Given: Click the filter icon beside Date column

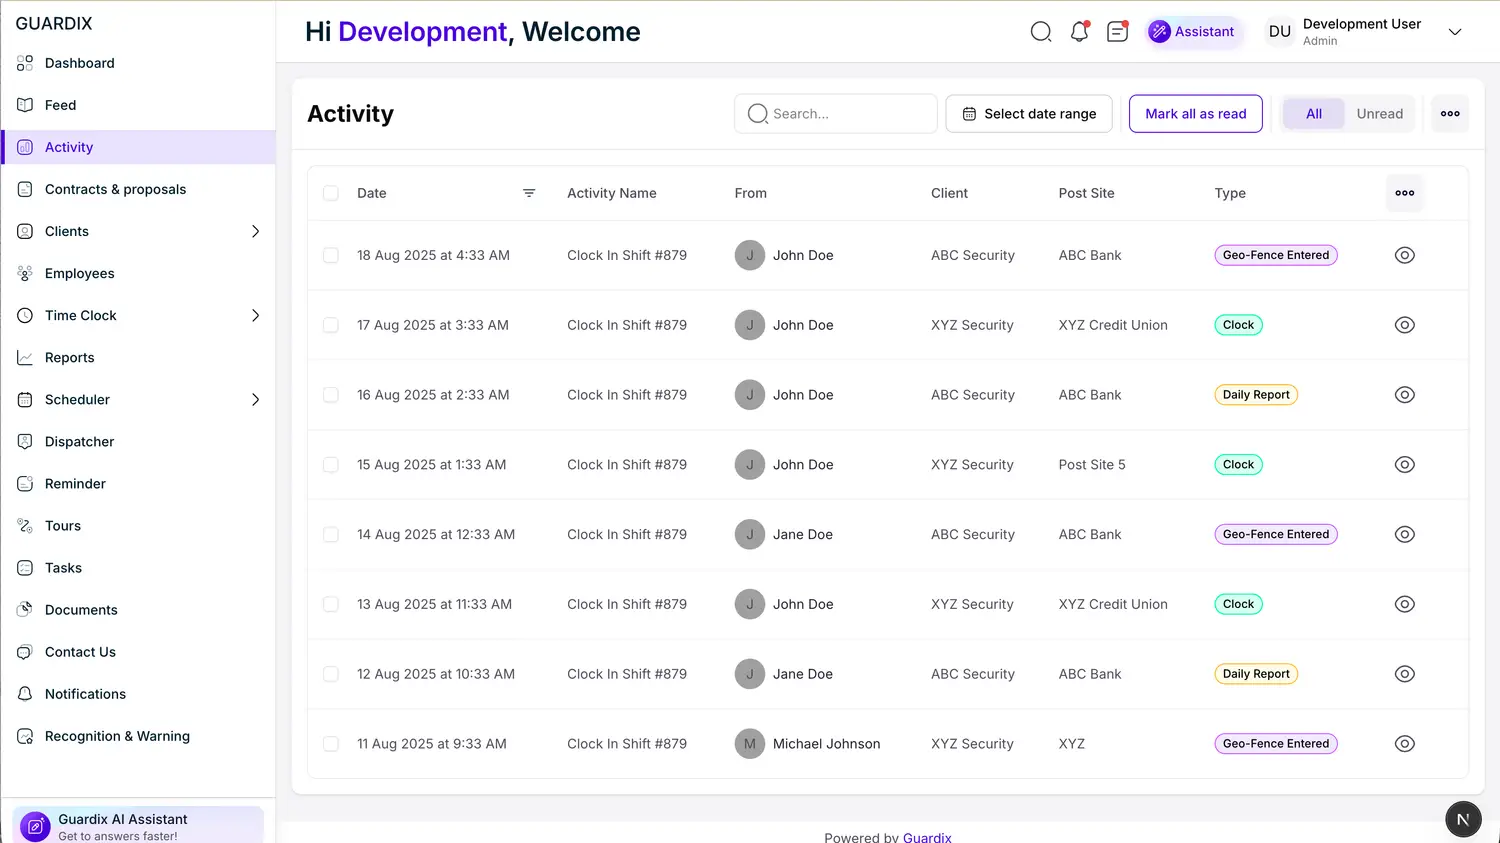Looking at the screenshot, I should click(529, 193).
